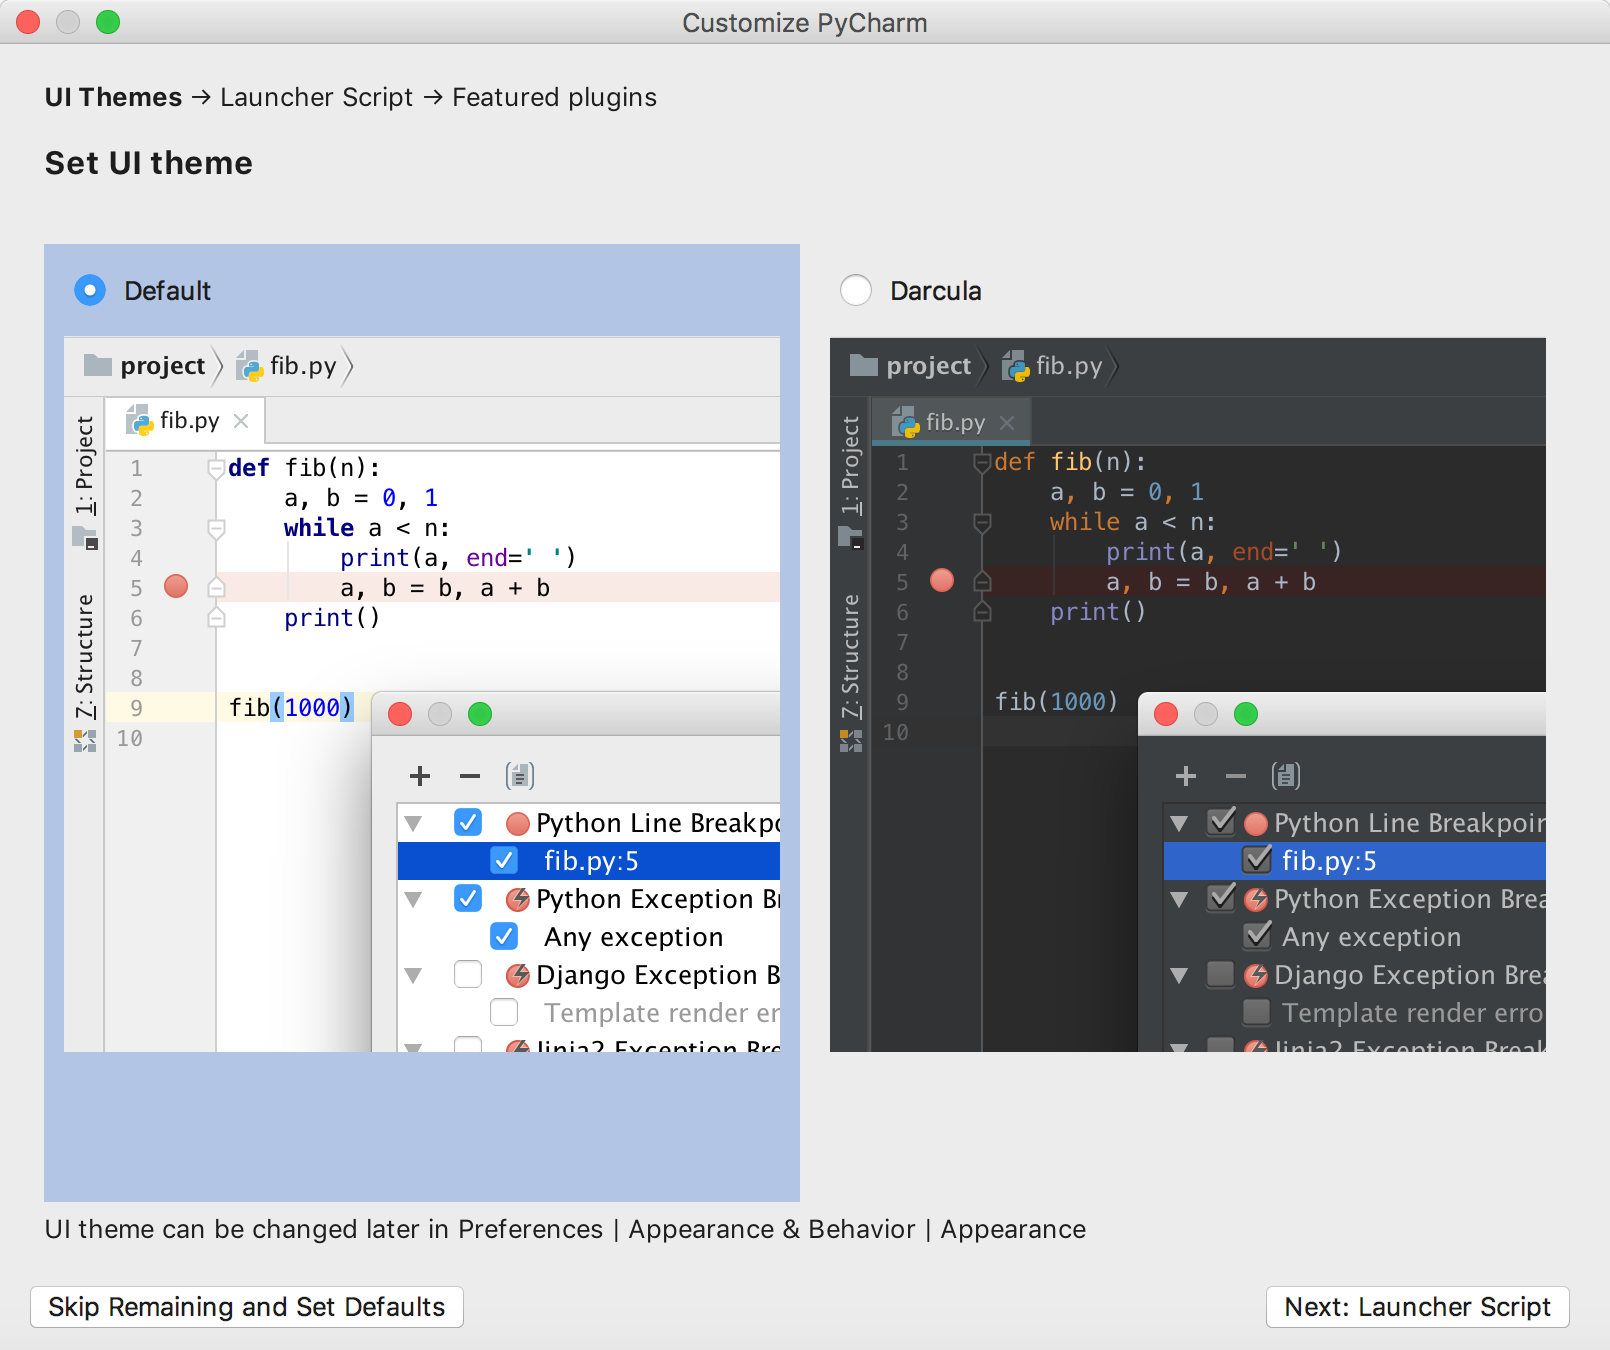Collapse Python Exception Breakpoint tree in Darcula preview
Screen dimensions: 1610x1350
[1180, 900]
